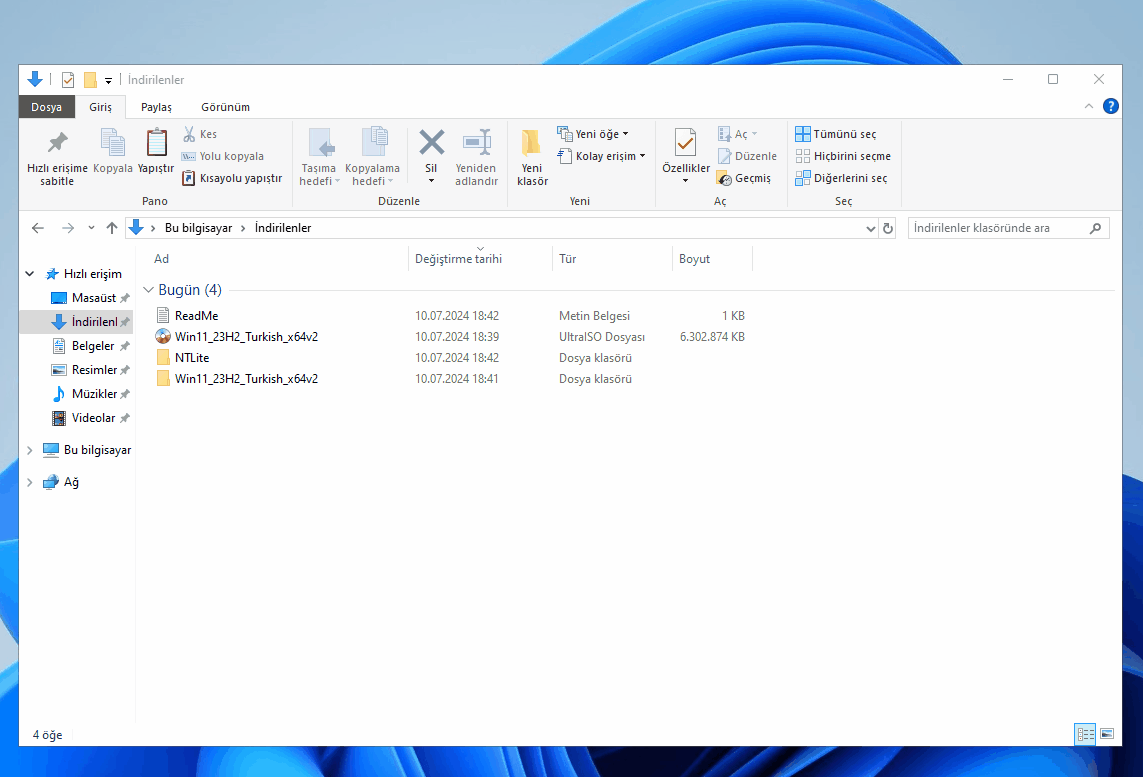Click the Sil delete X icon
Viewport: 1143px width, 777px height.
pos(432,143)
